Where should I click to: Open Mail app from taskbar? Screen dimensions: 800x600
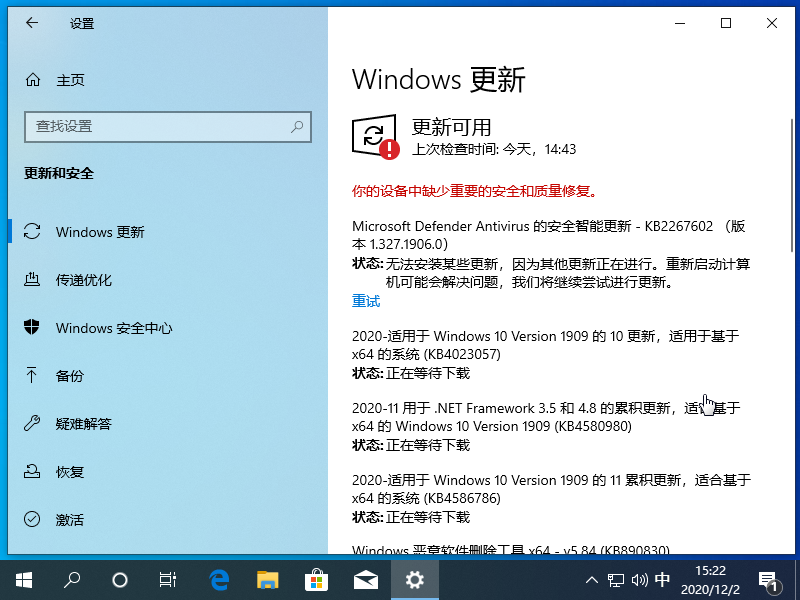tap(366, 580)
